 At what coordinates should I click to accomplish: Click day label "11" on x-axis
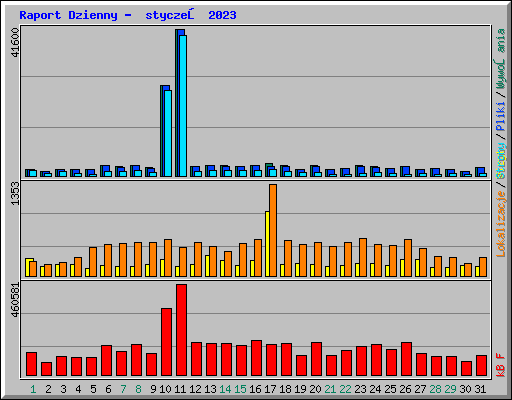click(180, 389)
